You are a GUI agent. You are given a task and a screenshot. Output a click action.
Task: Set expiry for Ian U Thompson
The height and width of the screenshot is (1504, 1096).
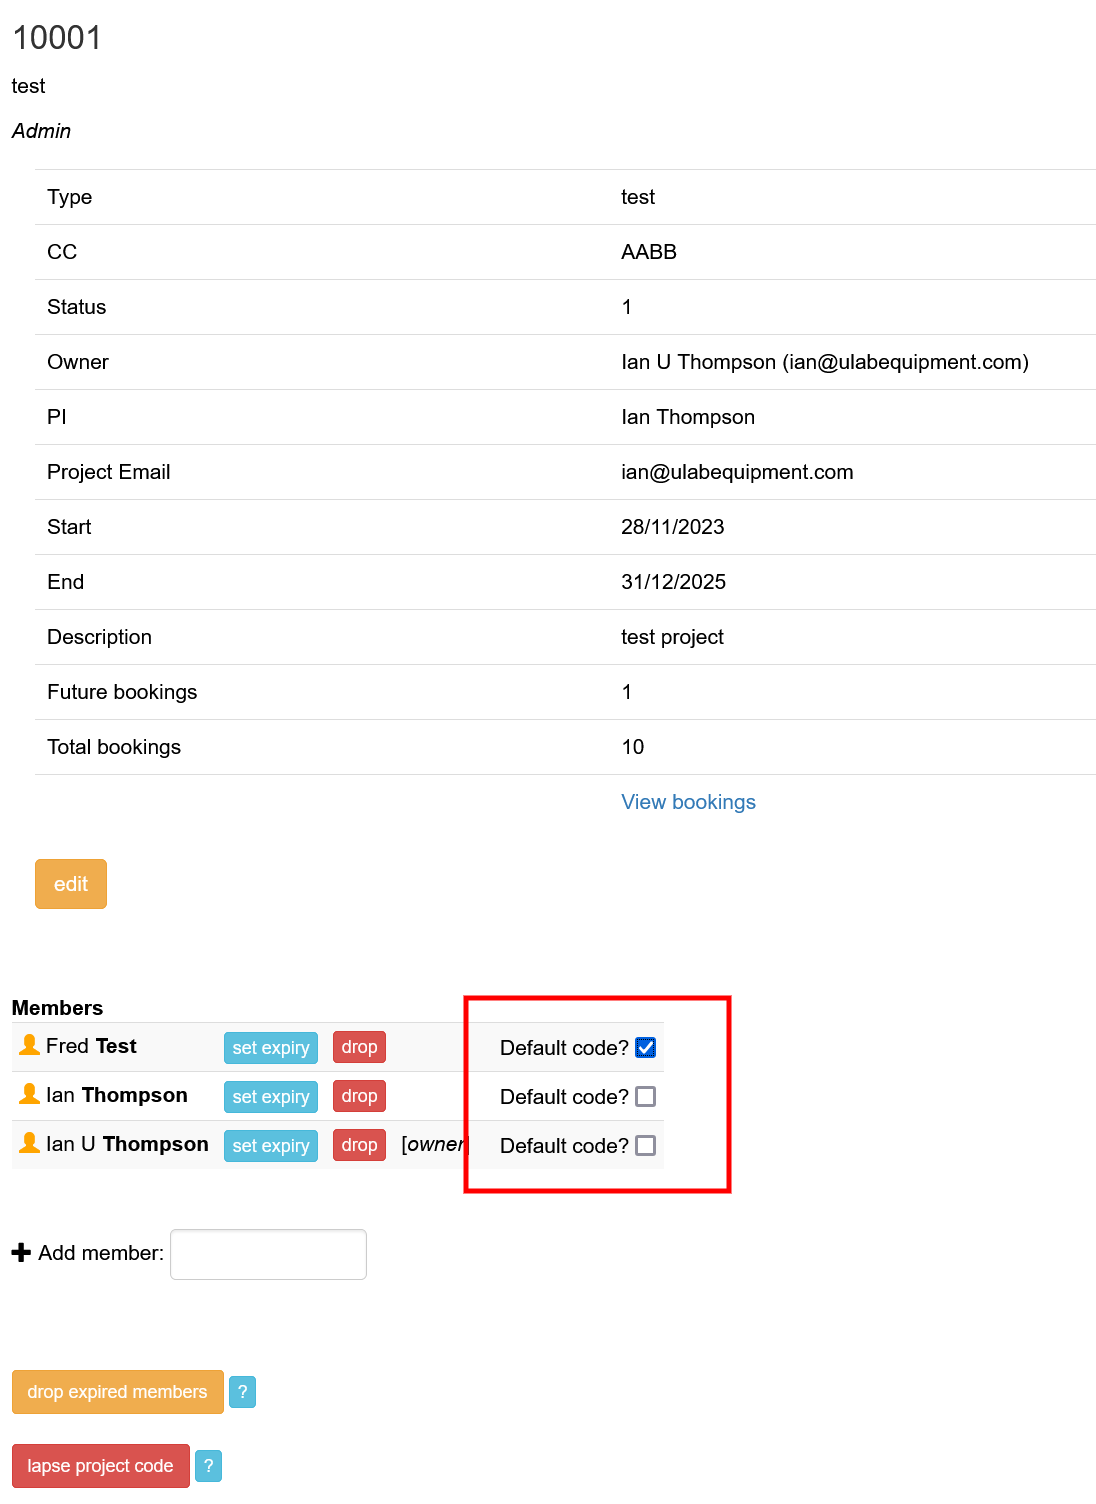(x=270, y=1145)
